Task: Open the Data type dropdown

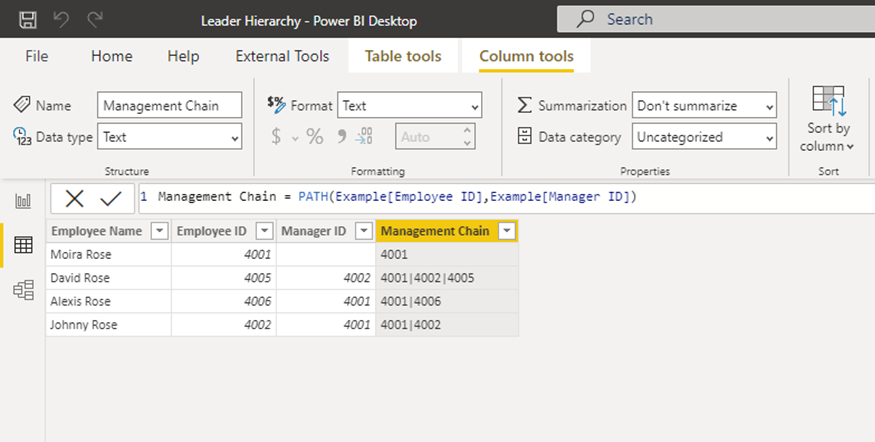Action: [x=171, y=137]
